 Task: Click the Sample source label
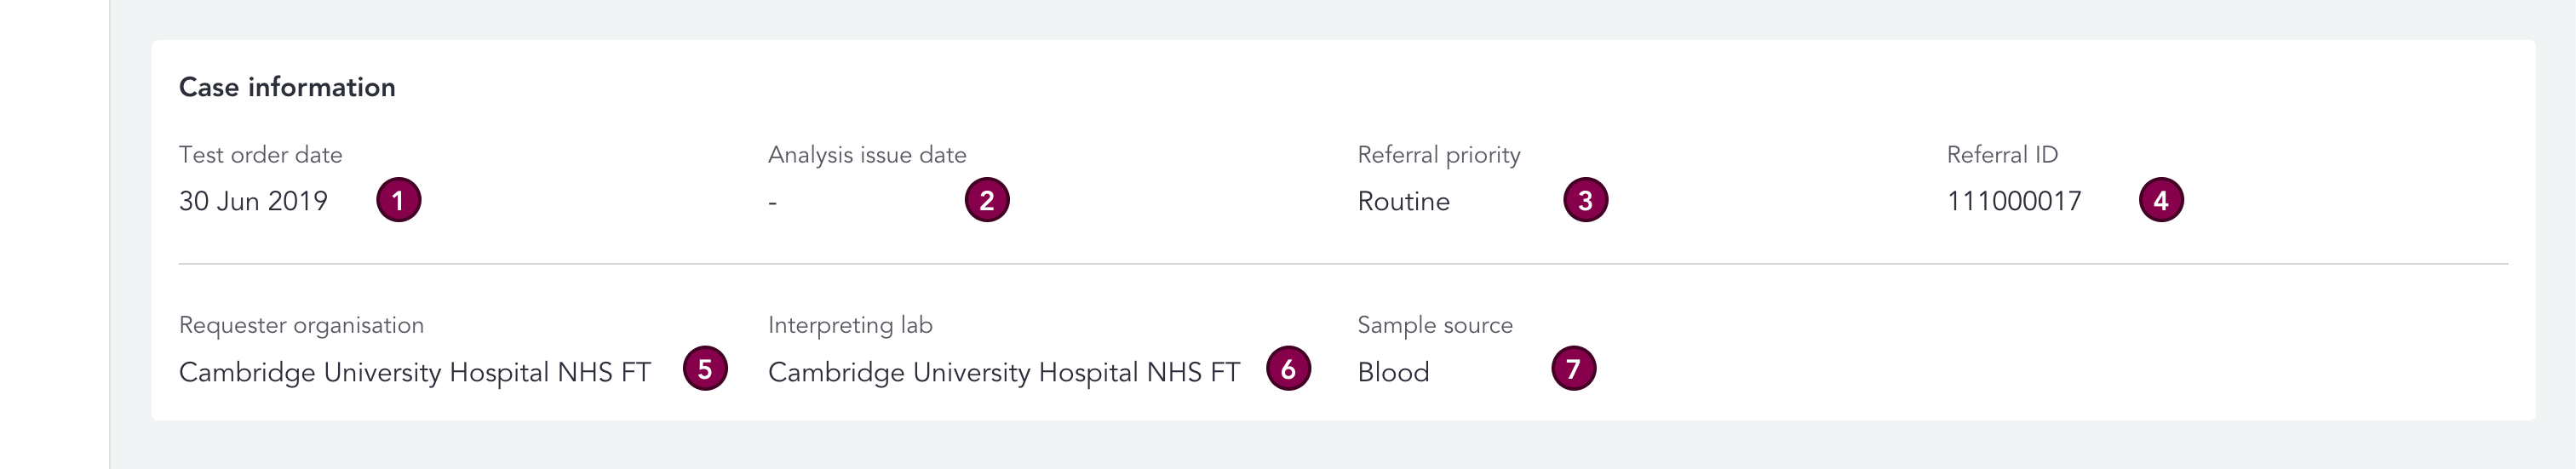(1434, 325)
